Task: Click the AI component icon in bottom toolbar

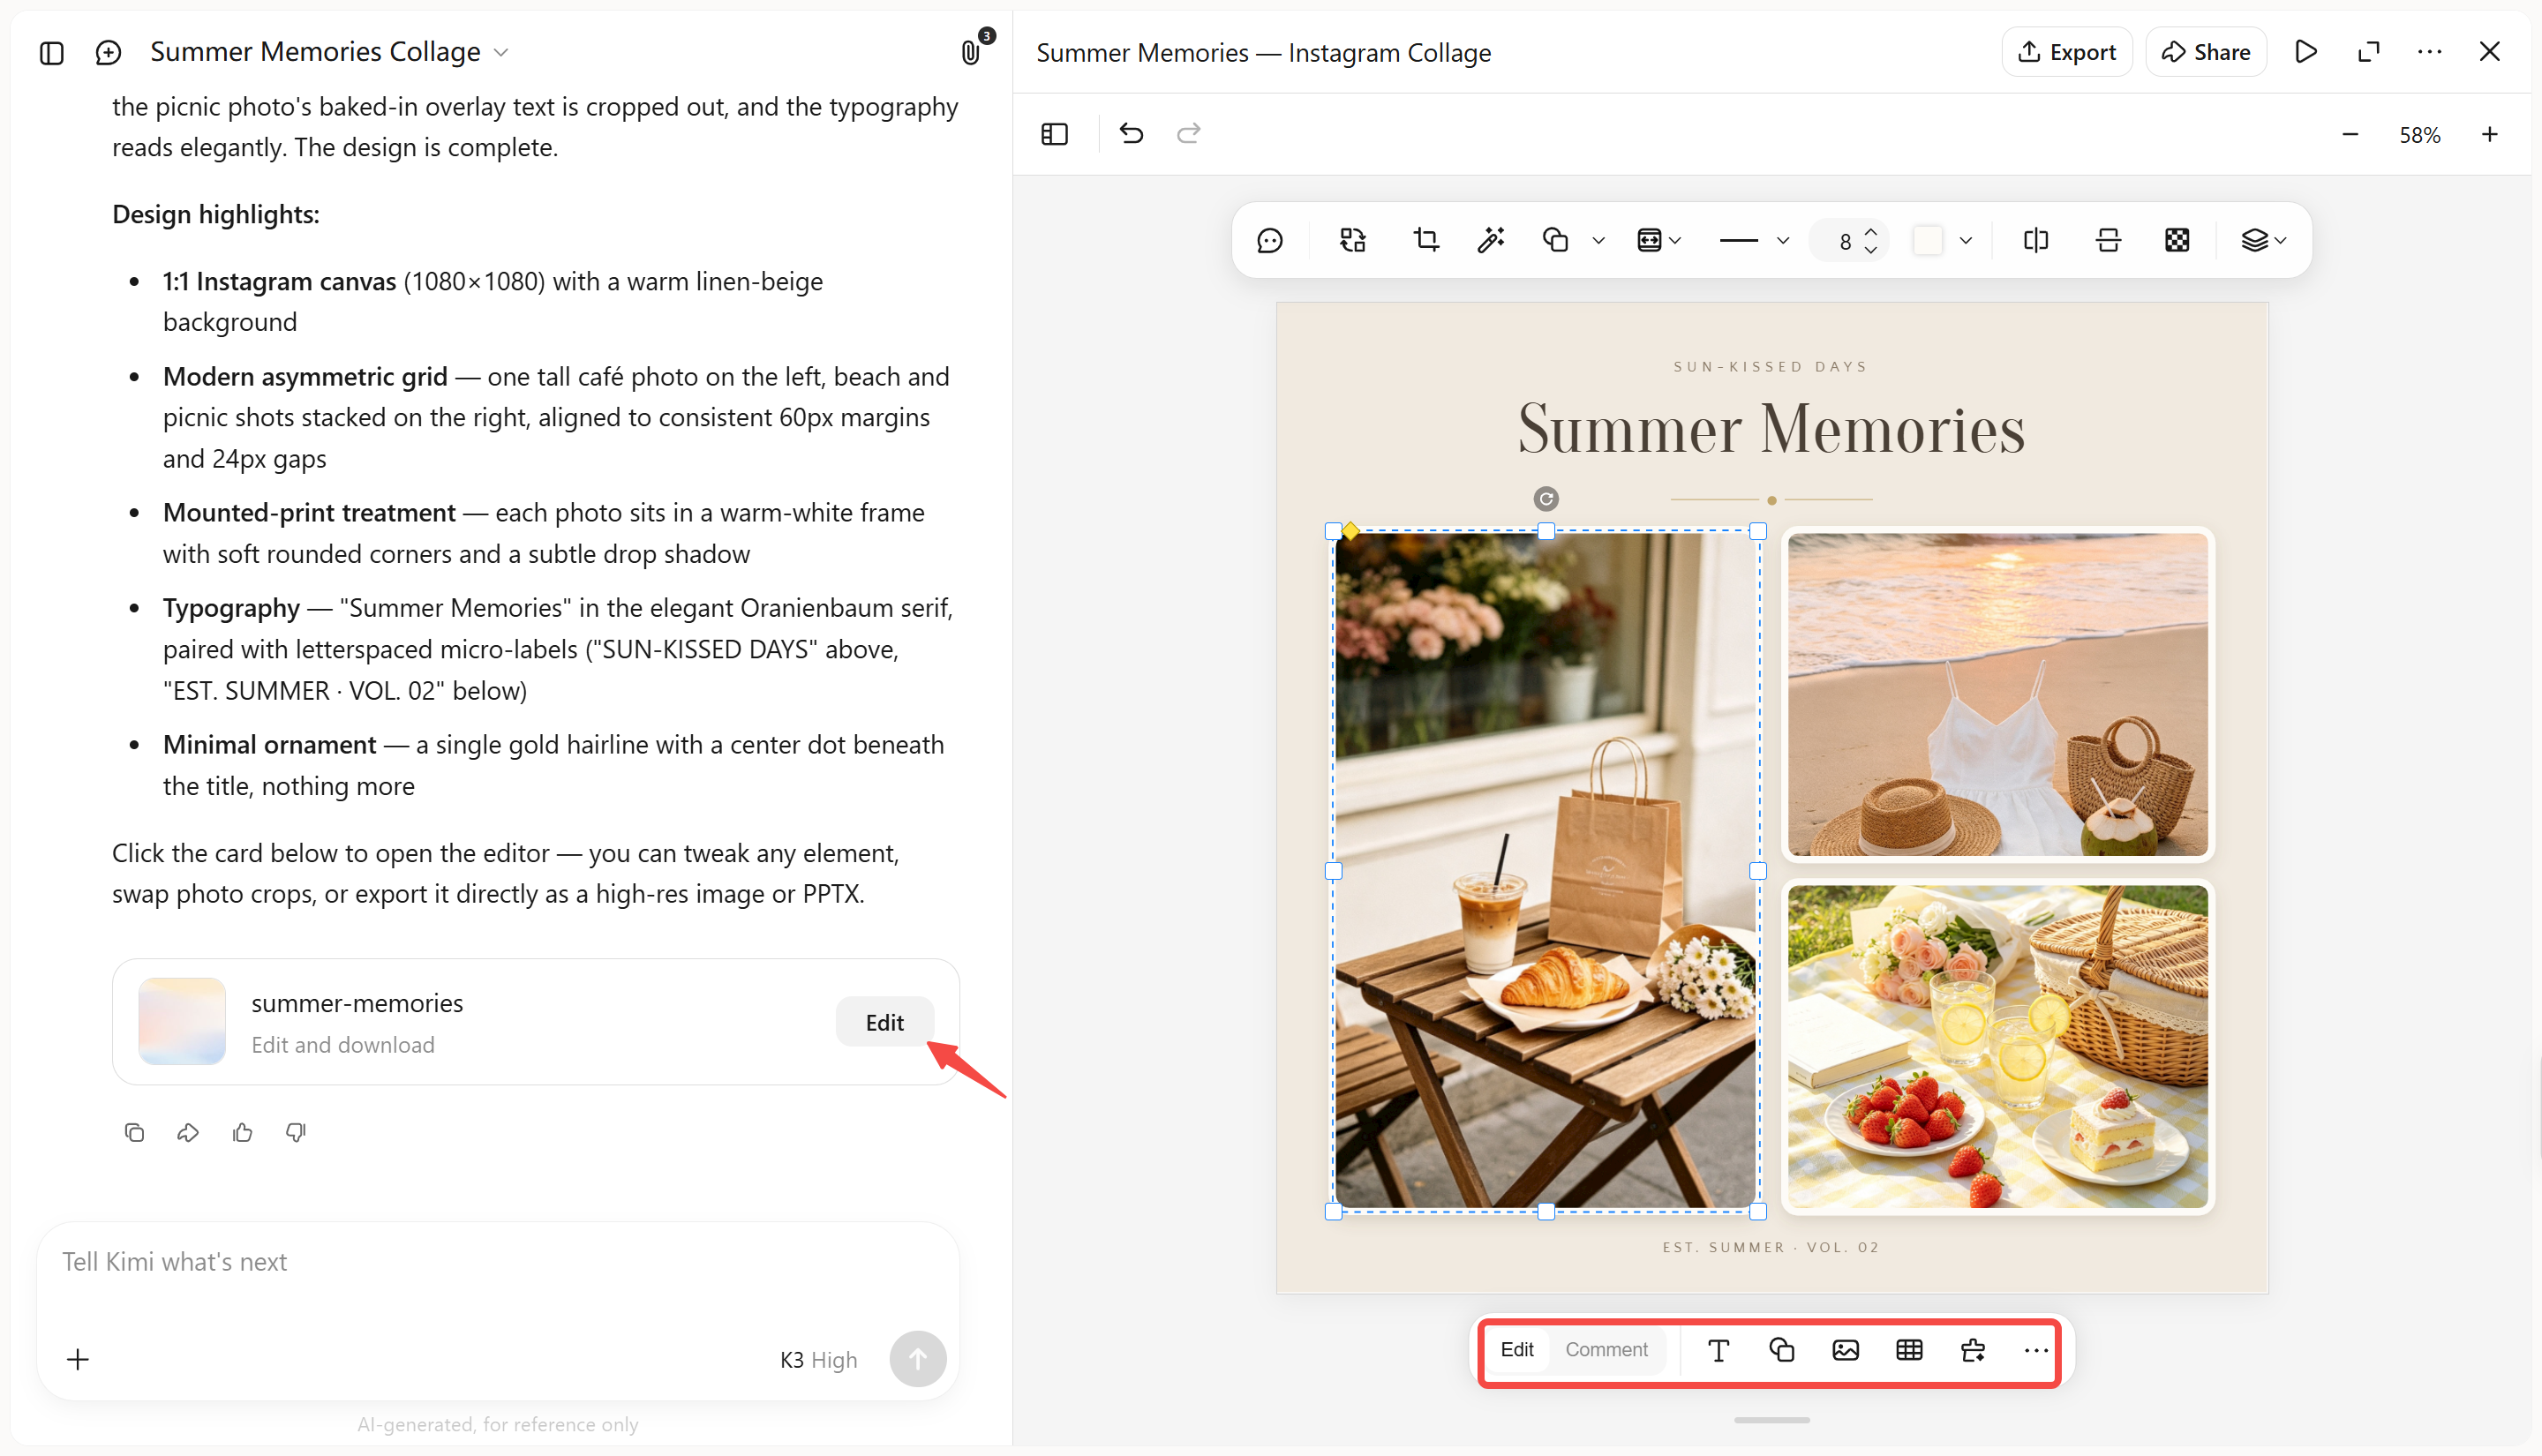Action: click(x=1973, y=1350)
